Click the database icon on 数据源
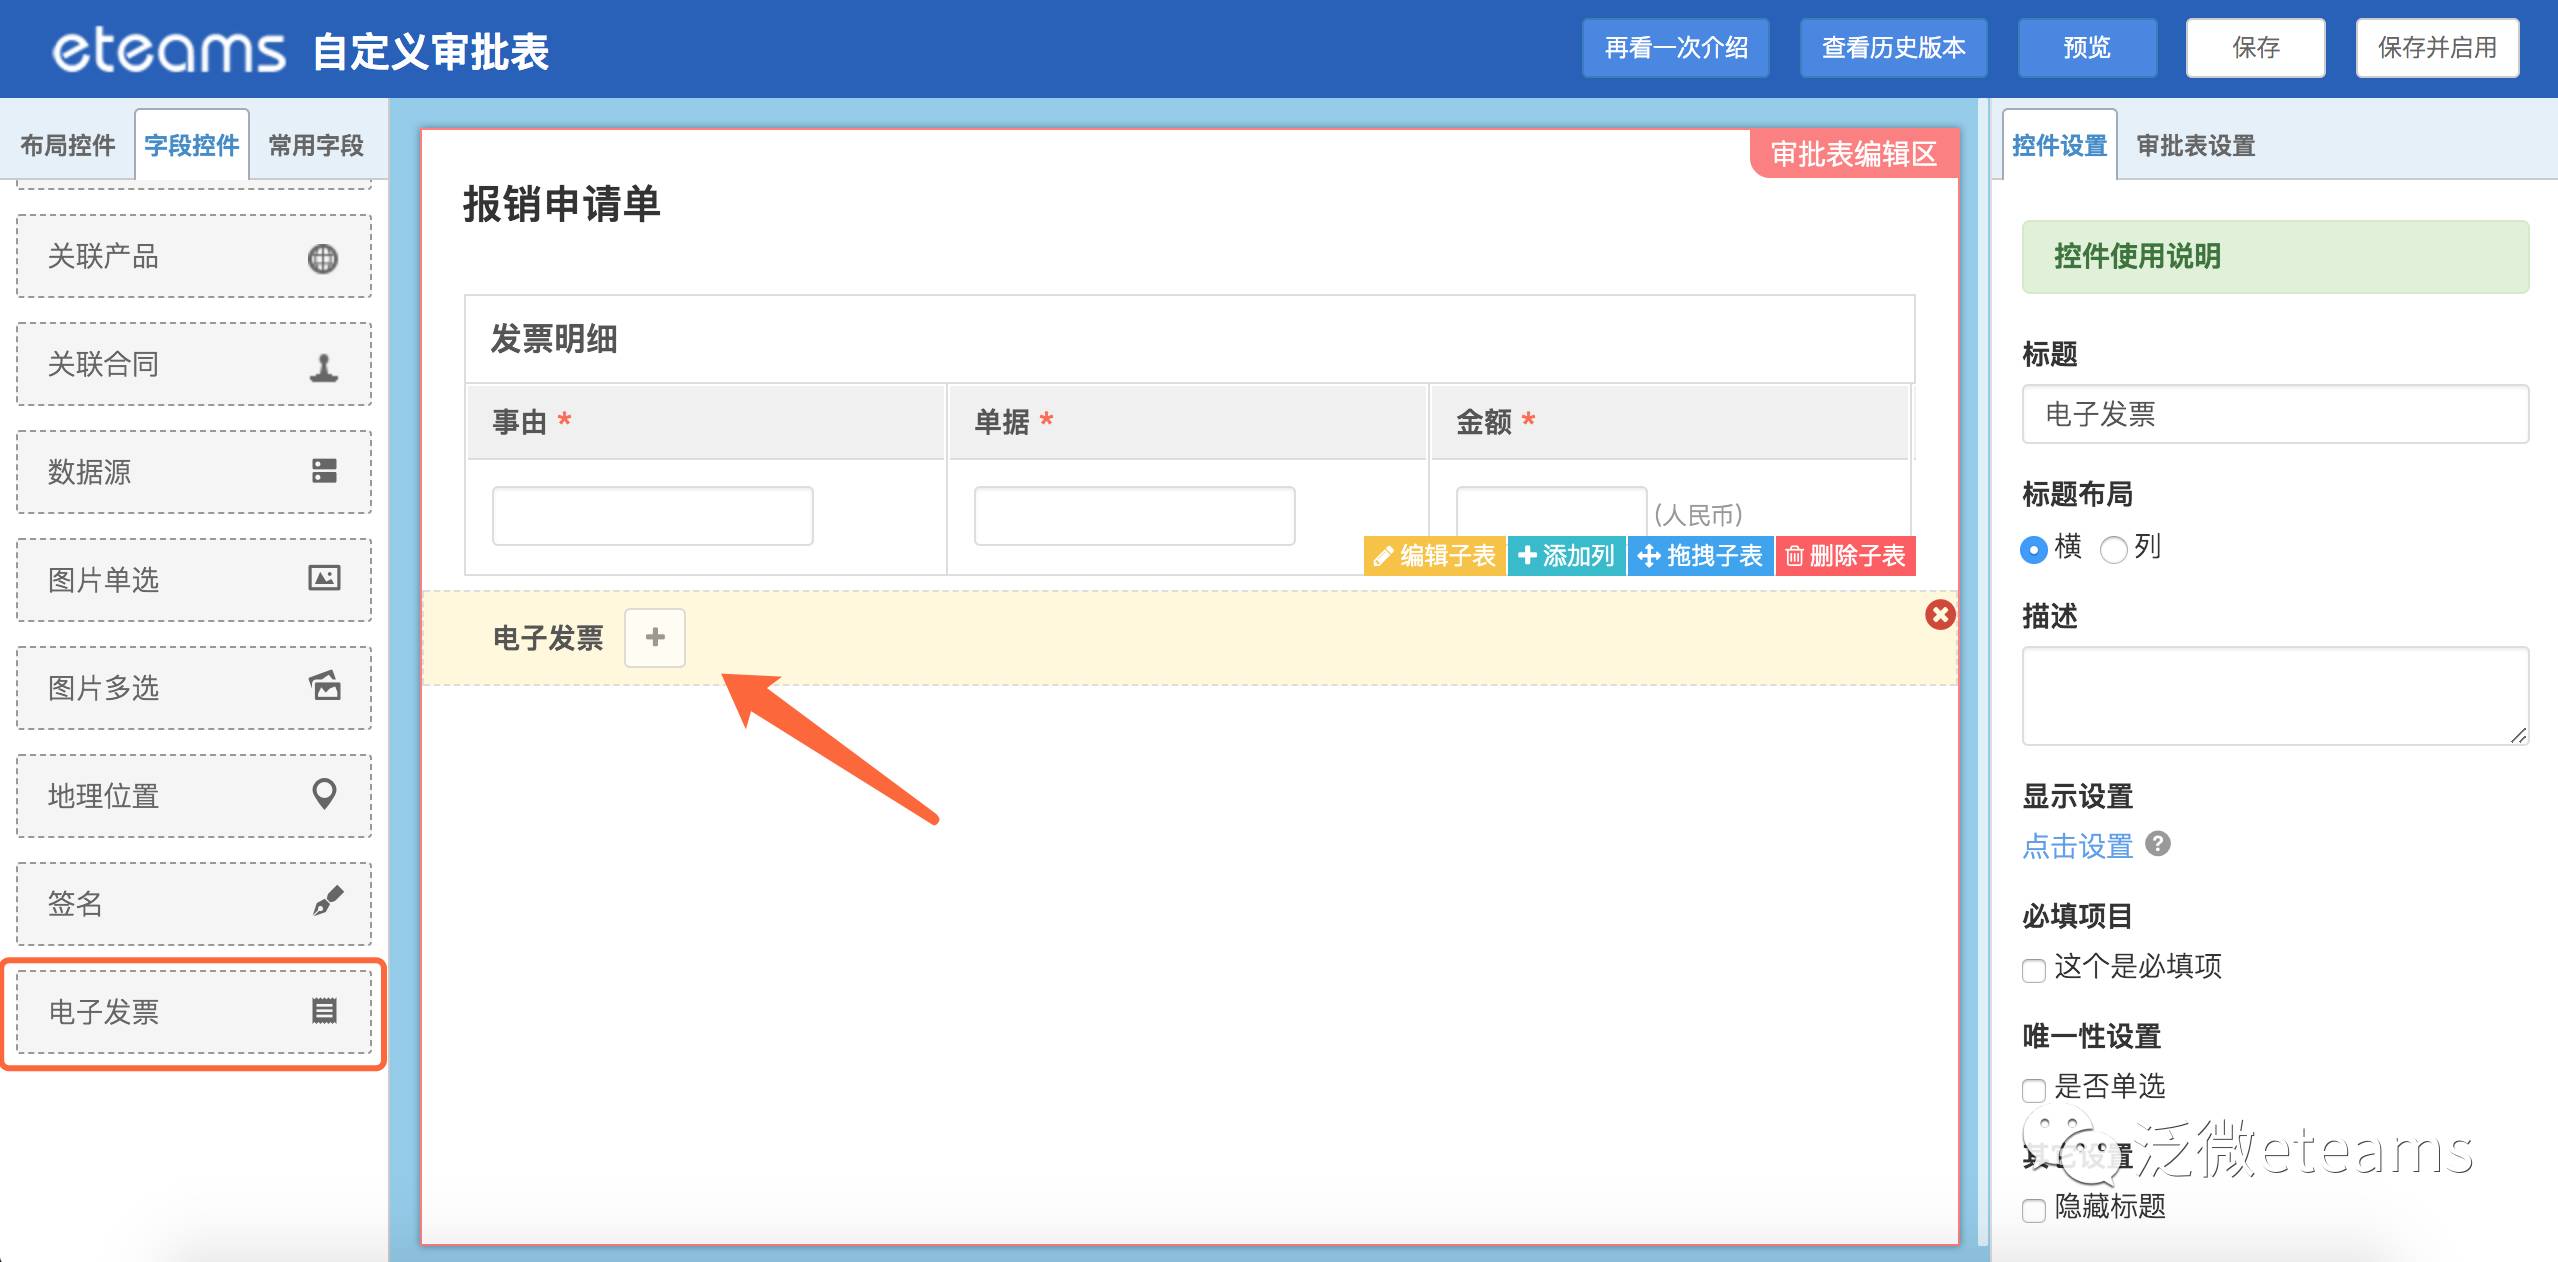Image resolution: width=2558 pixels, height=1262 pixels. (324, 471)
